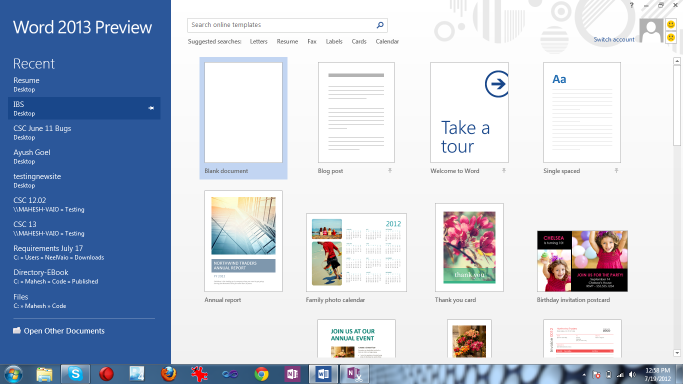Select the Cards suggested search

click(x=359, y=42)
